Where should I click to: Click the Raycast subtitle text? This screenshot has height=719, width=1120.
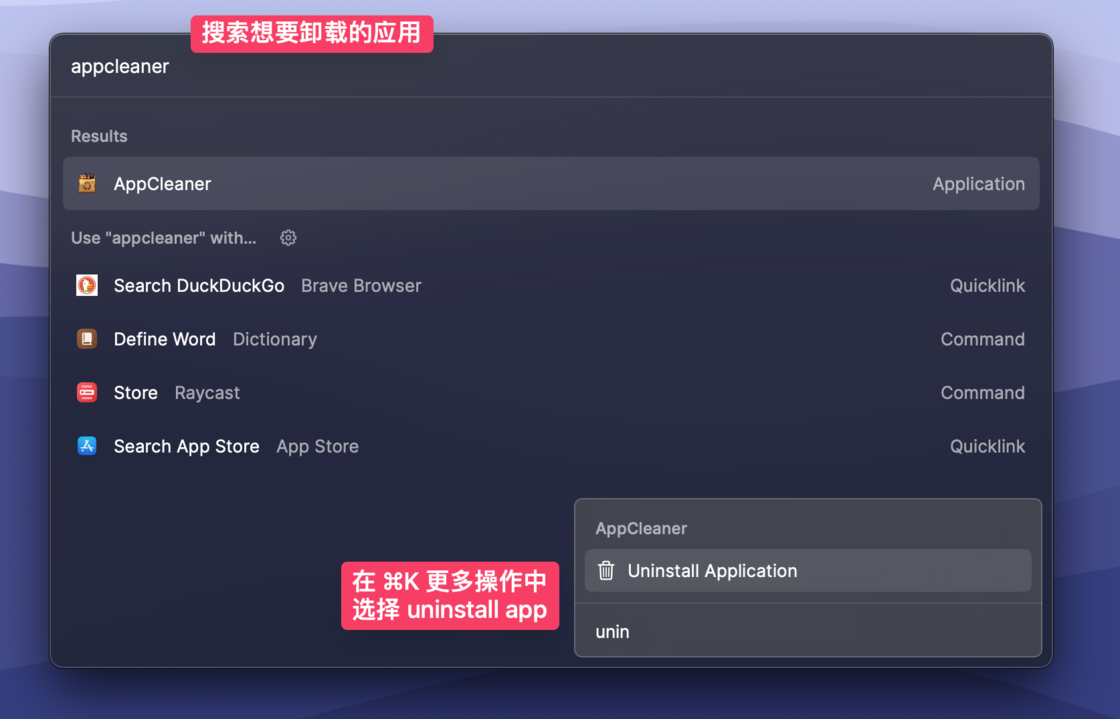click(x=207, y=393)
